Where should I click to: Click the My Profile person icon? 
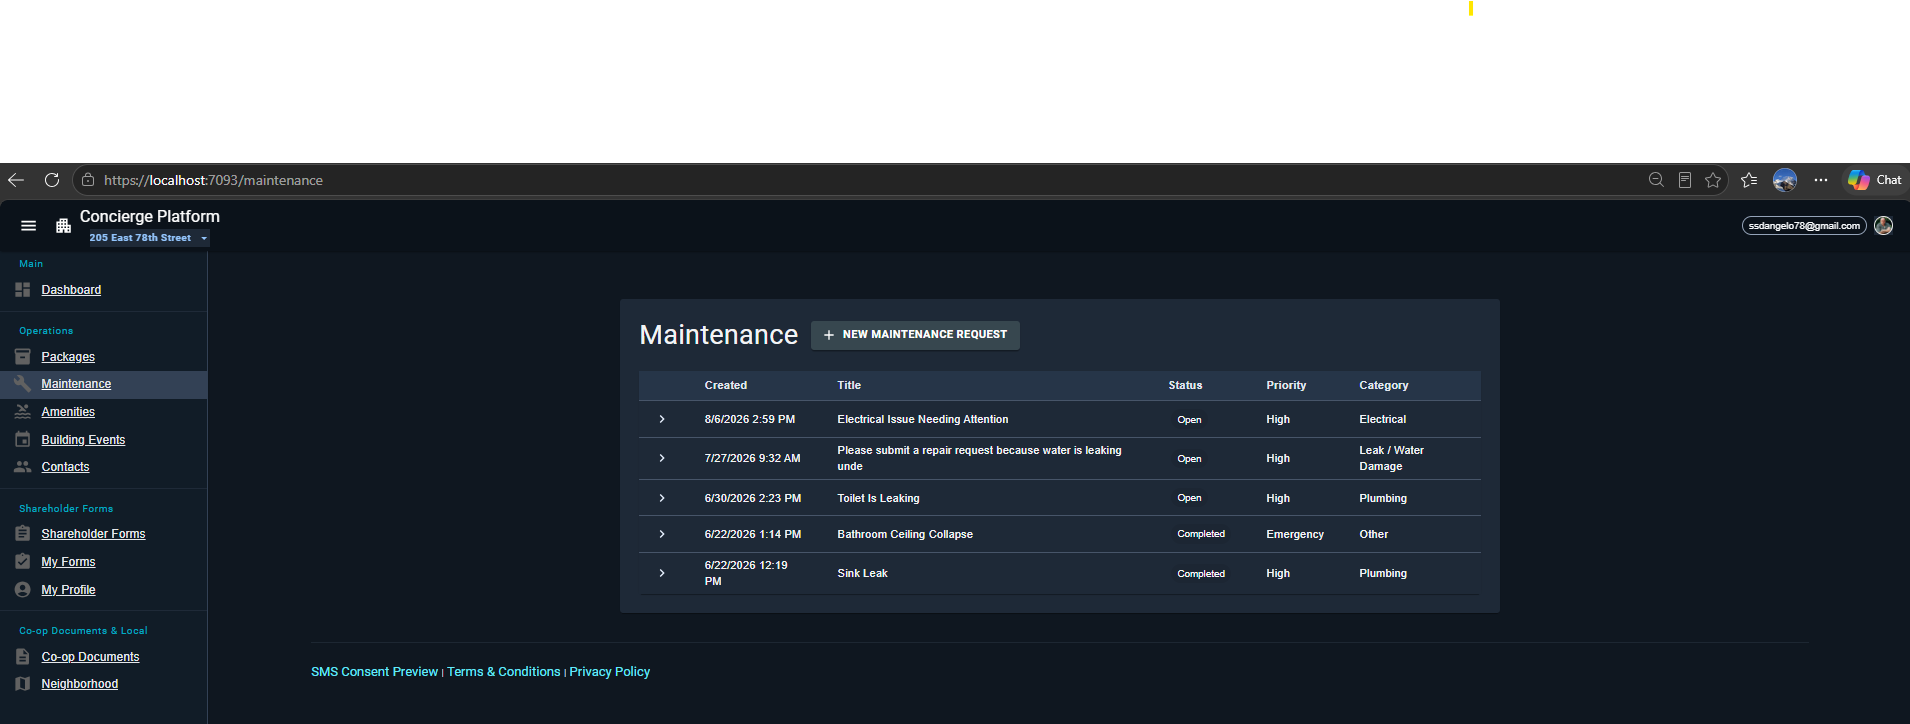coord(23,590)
